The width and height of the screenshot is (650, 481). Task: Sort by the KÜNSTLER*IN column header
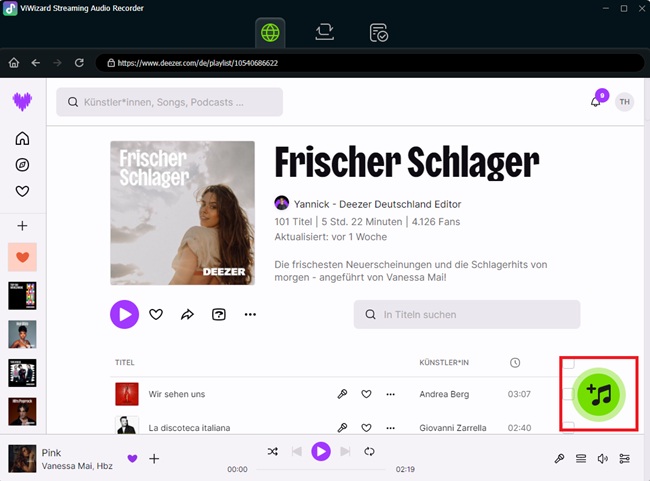[444, 362]
